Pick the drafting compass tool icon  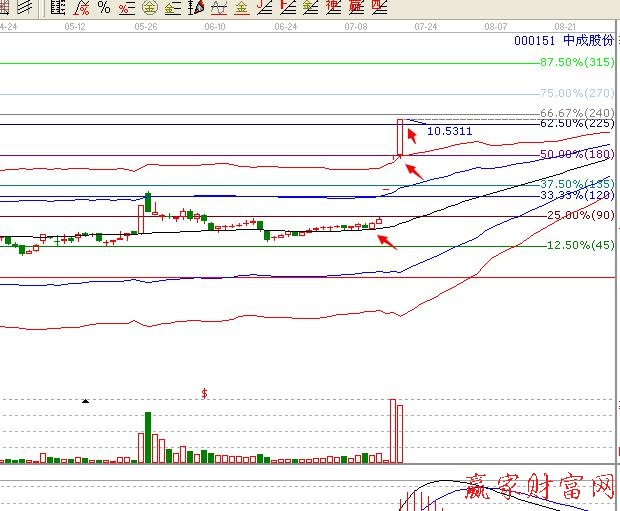coord(196,8)
